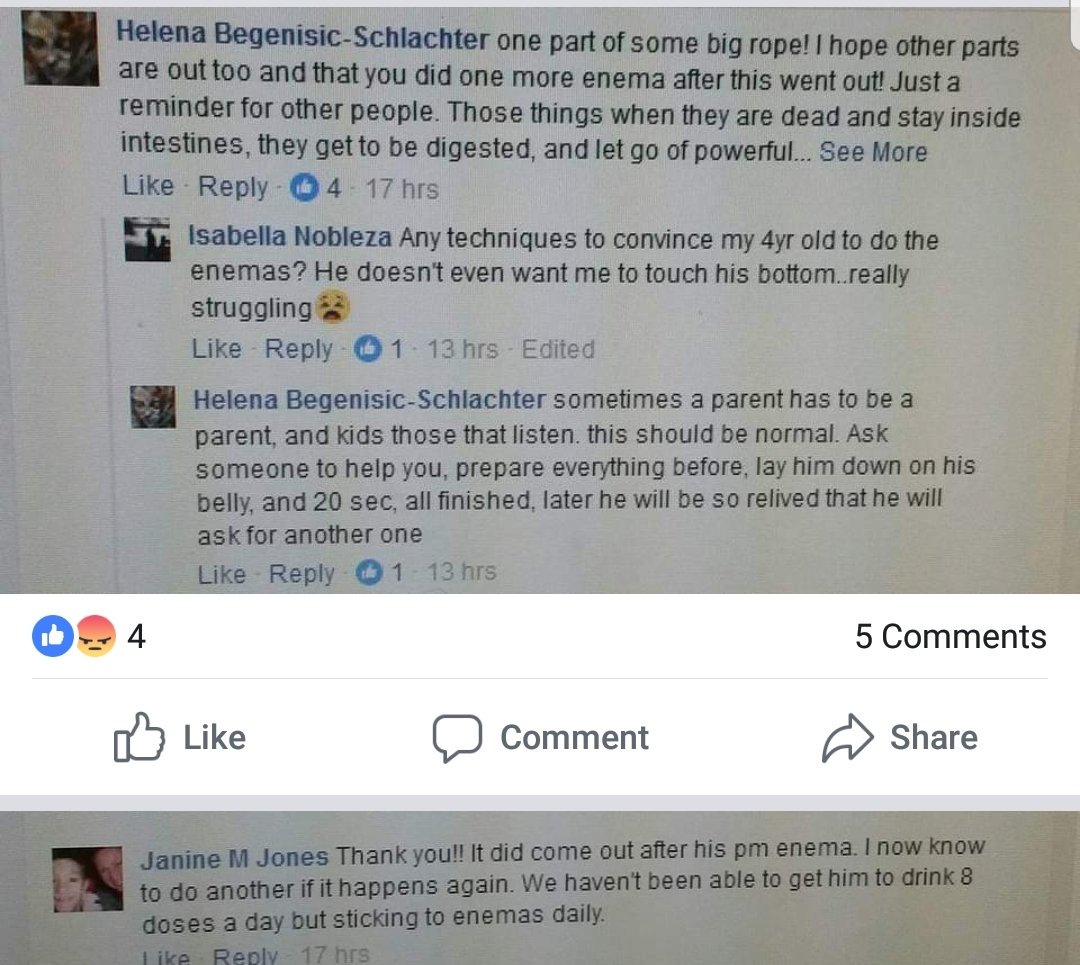Click the like count icon on Helena's first comment
The height and width of the screenshot is (965, 1080).
click(304, 187)
